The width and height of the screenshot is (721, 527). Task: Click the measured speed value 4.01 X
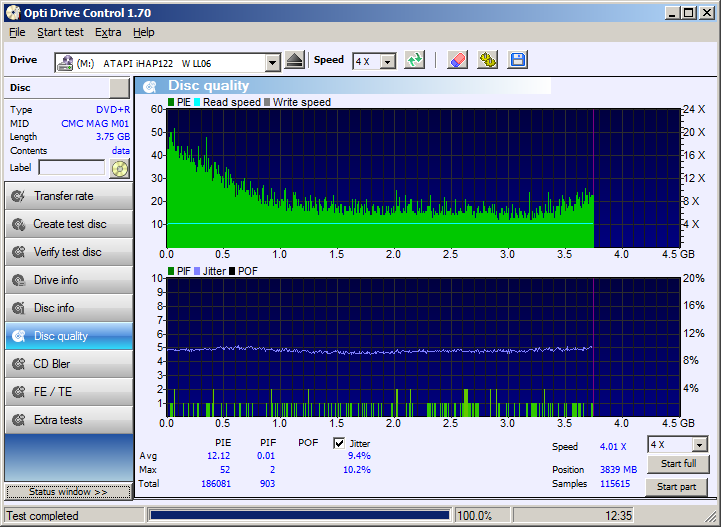pyautogui.click(x=612, y=447)
